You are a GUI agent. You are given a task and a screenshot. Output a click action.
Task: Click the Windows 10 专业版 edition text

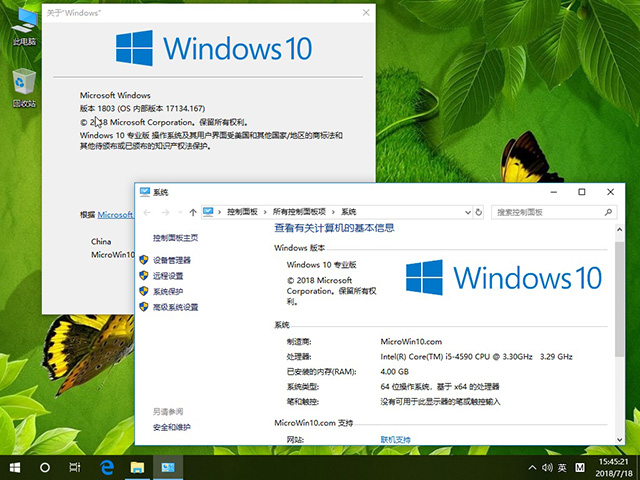point(322,264)
